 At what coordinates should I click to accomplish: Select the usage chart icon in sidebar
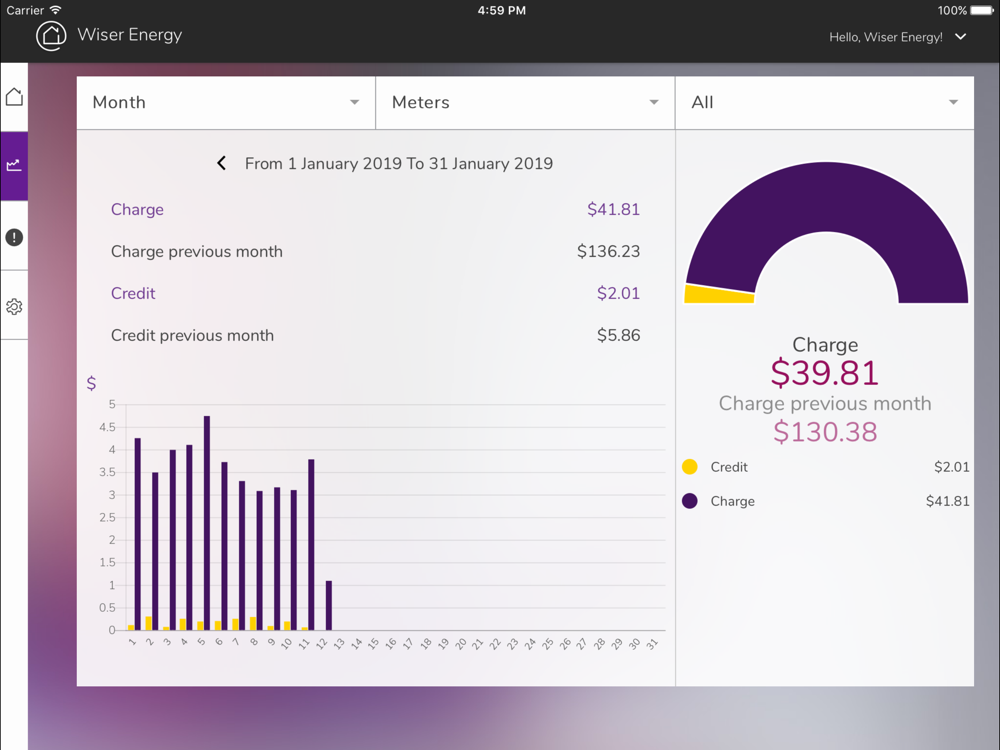coord(14,165)
